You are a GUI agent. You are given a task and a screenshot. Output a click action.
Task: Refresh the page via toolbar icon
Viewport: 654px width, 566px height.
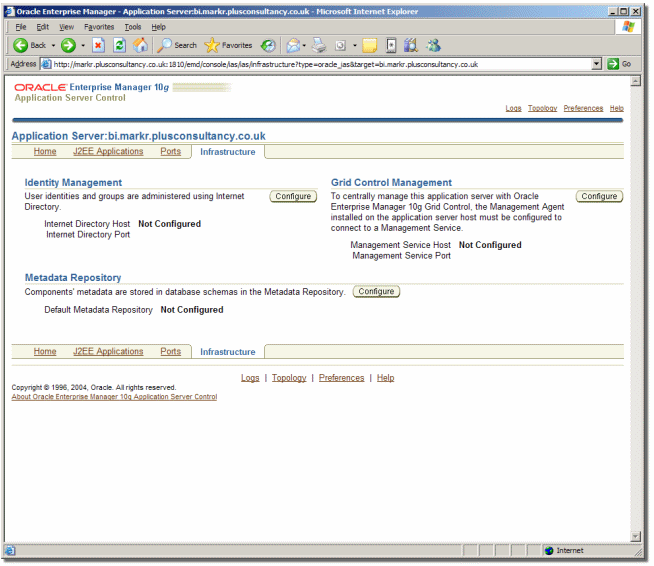(120, 45)
